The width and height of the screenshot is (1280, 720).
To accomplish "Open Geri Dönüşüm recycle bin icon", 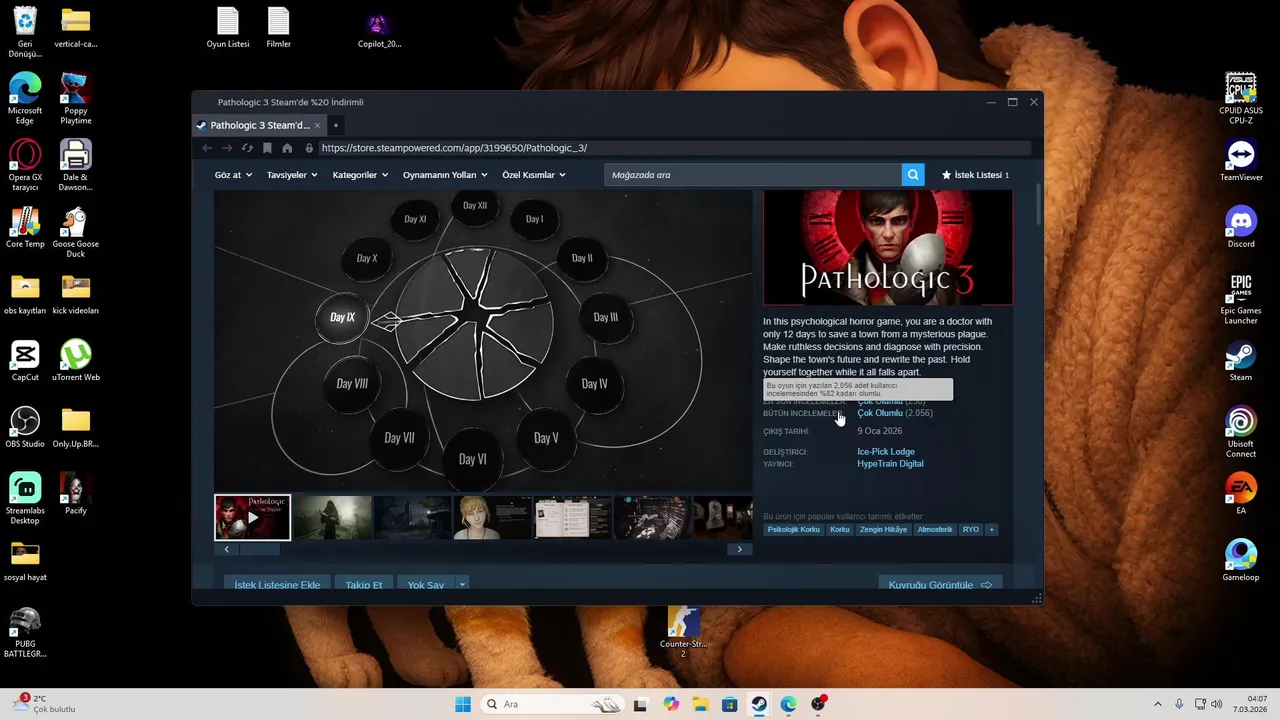I will [25, 32].
